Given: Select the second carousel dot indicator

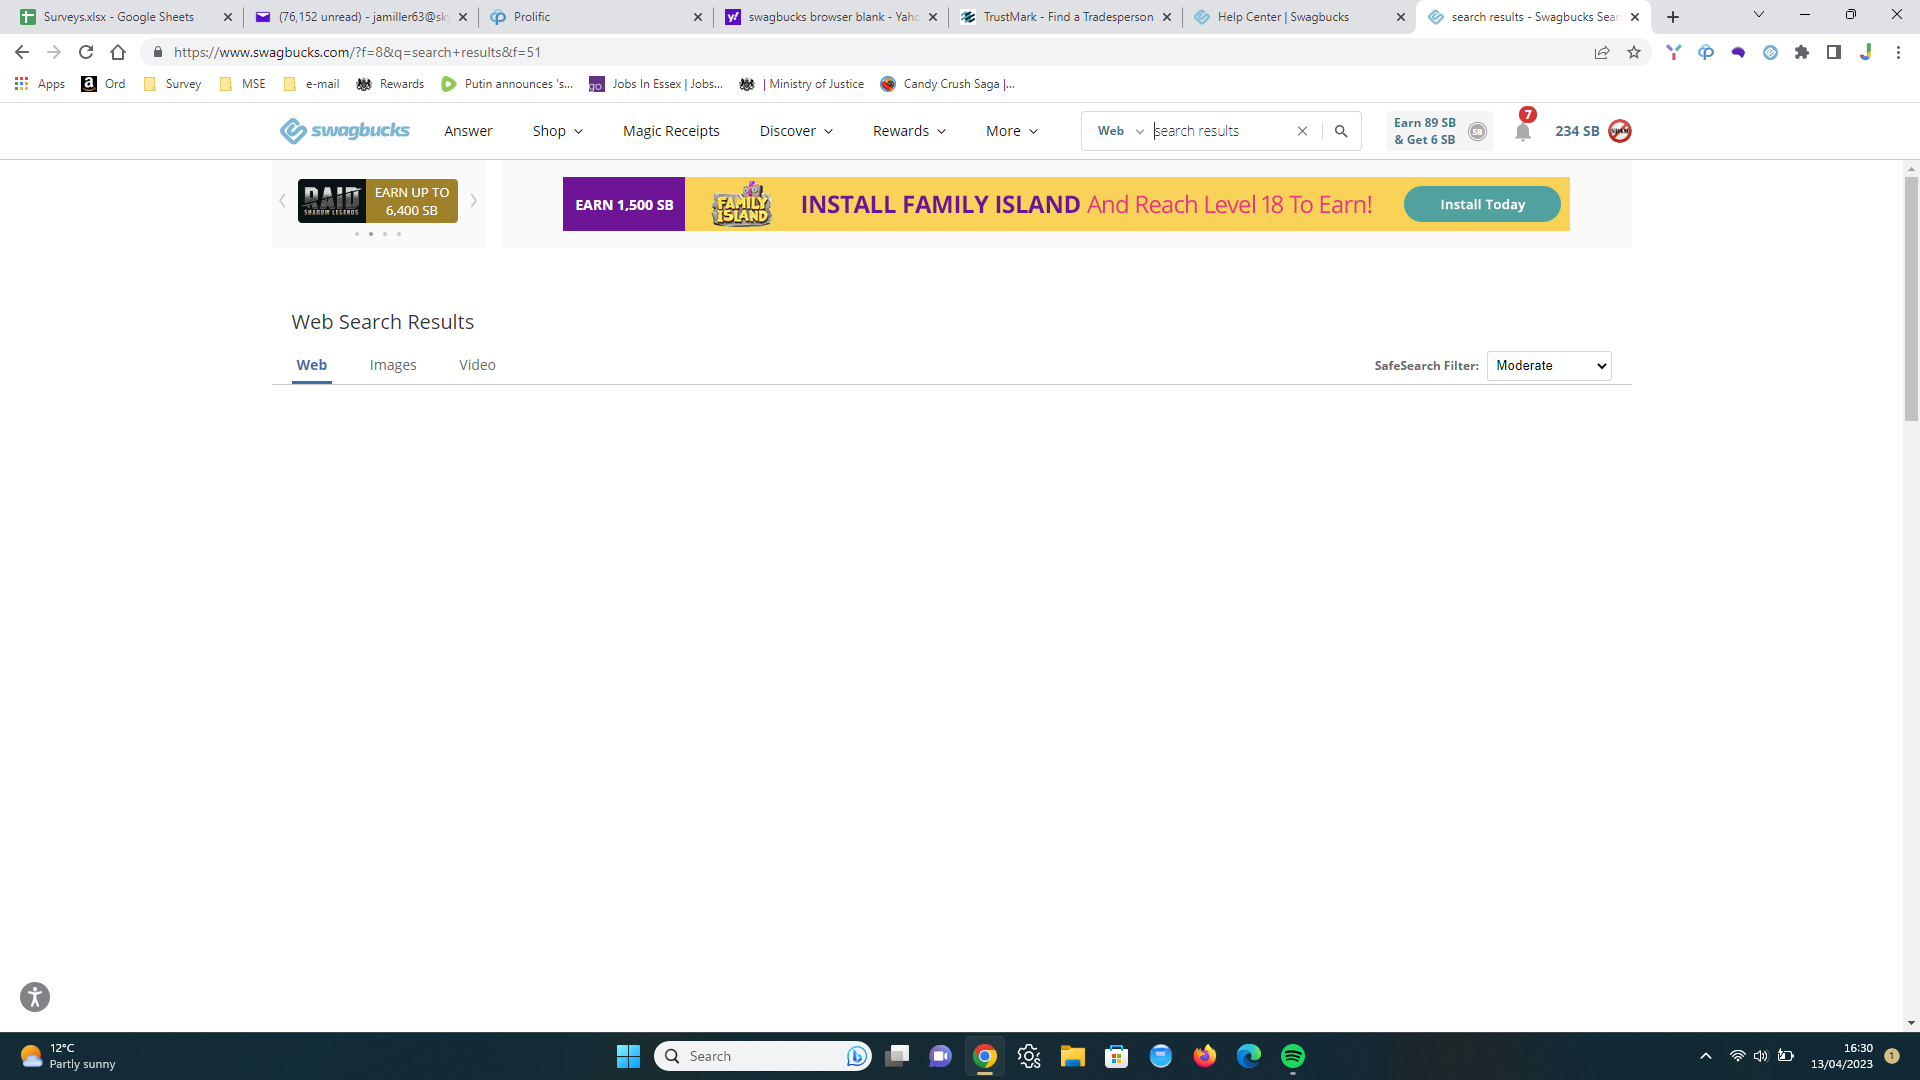Looking at the screenshot, I should (371, 234).
